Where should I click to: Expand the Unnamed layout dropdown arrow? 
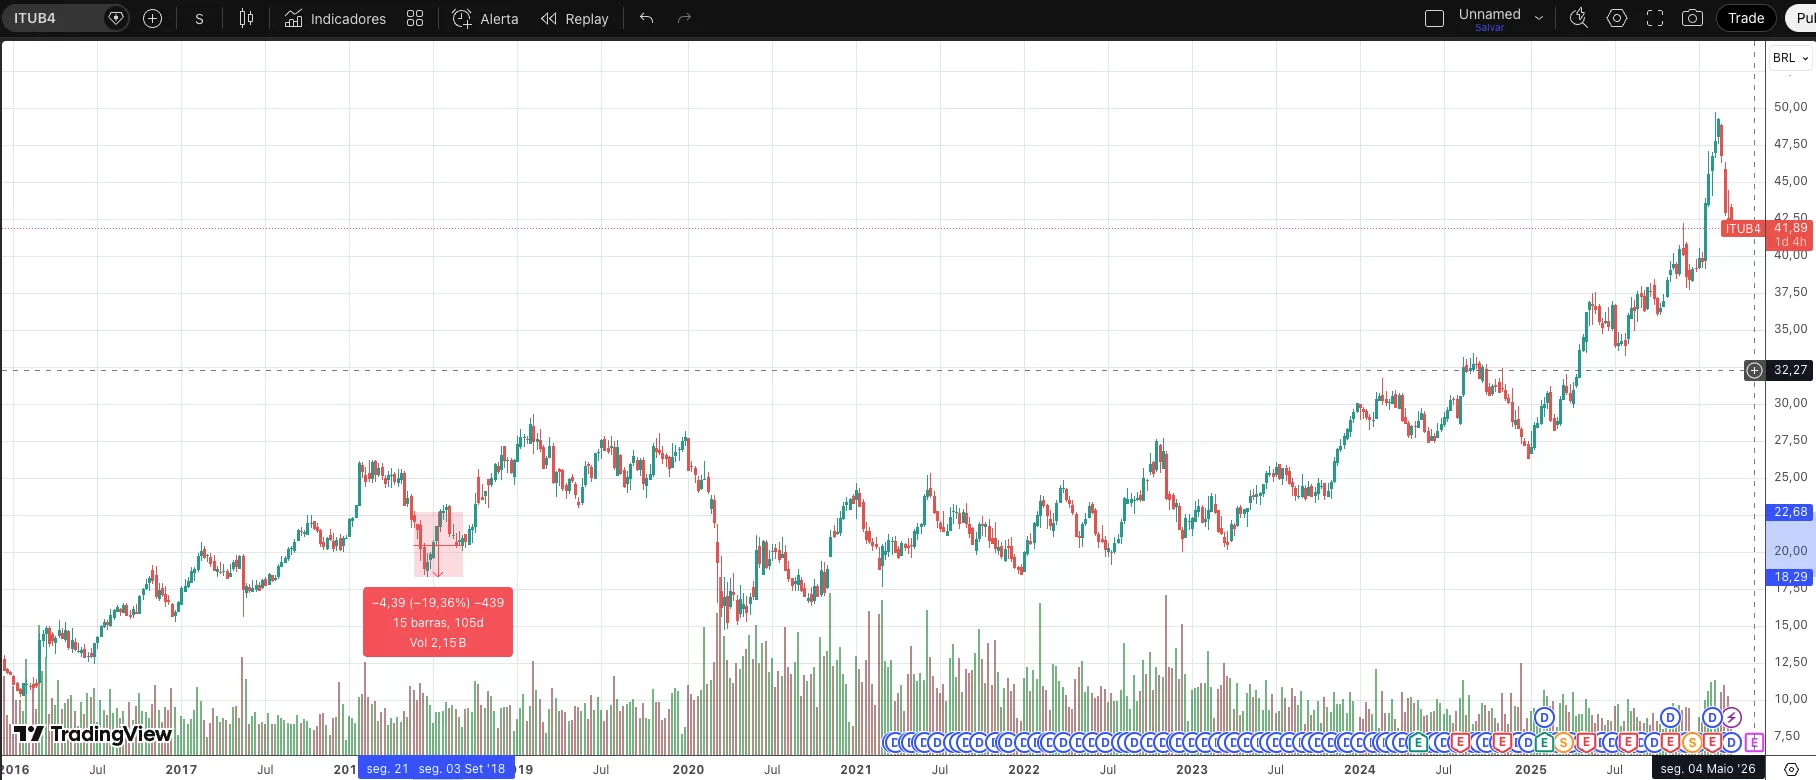pyautogui.click(x=1539, y=18)
